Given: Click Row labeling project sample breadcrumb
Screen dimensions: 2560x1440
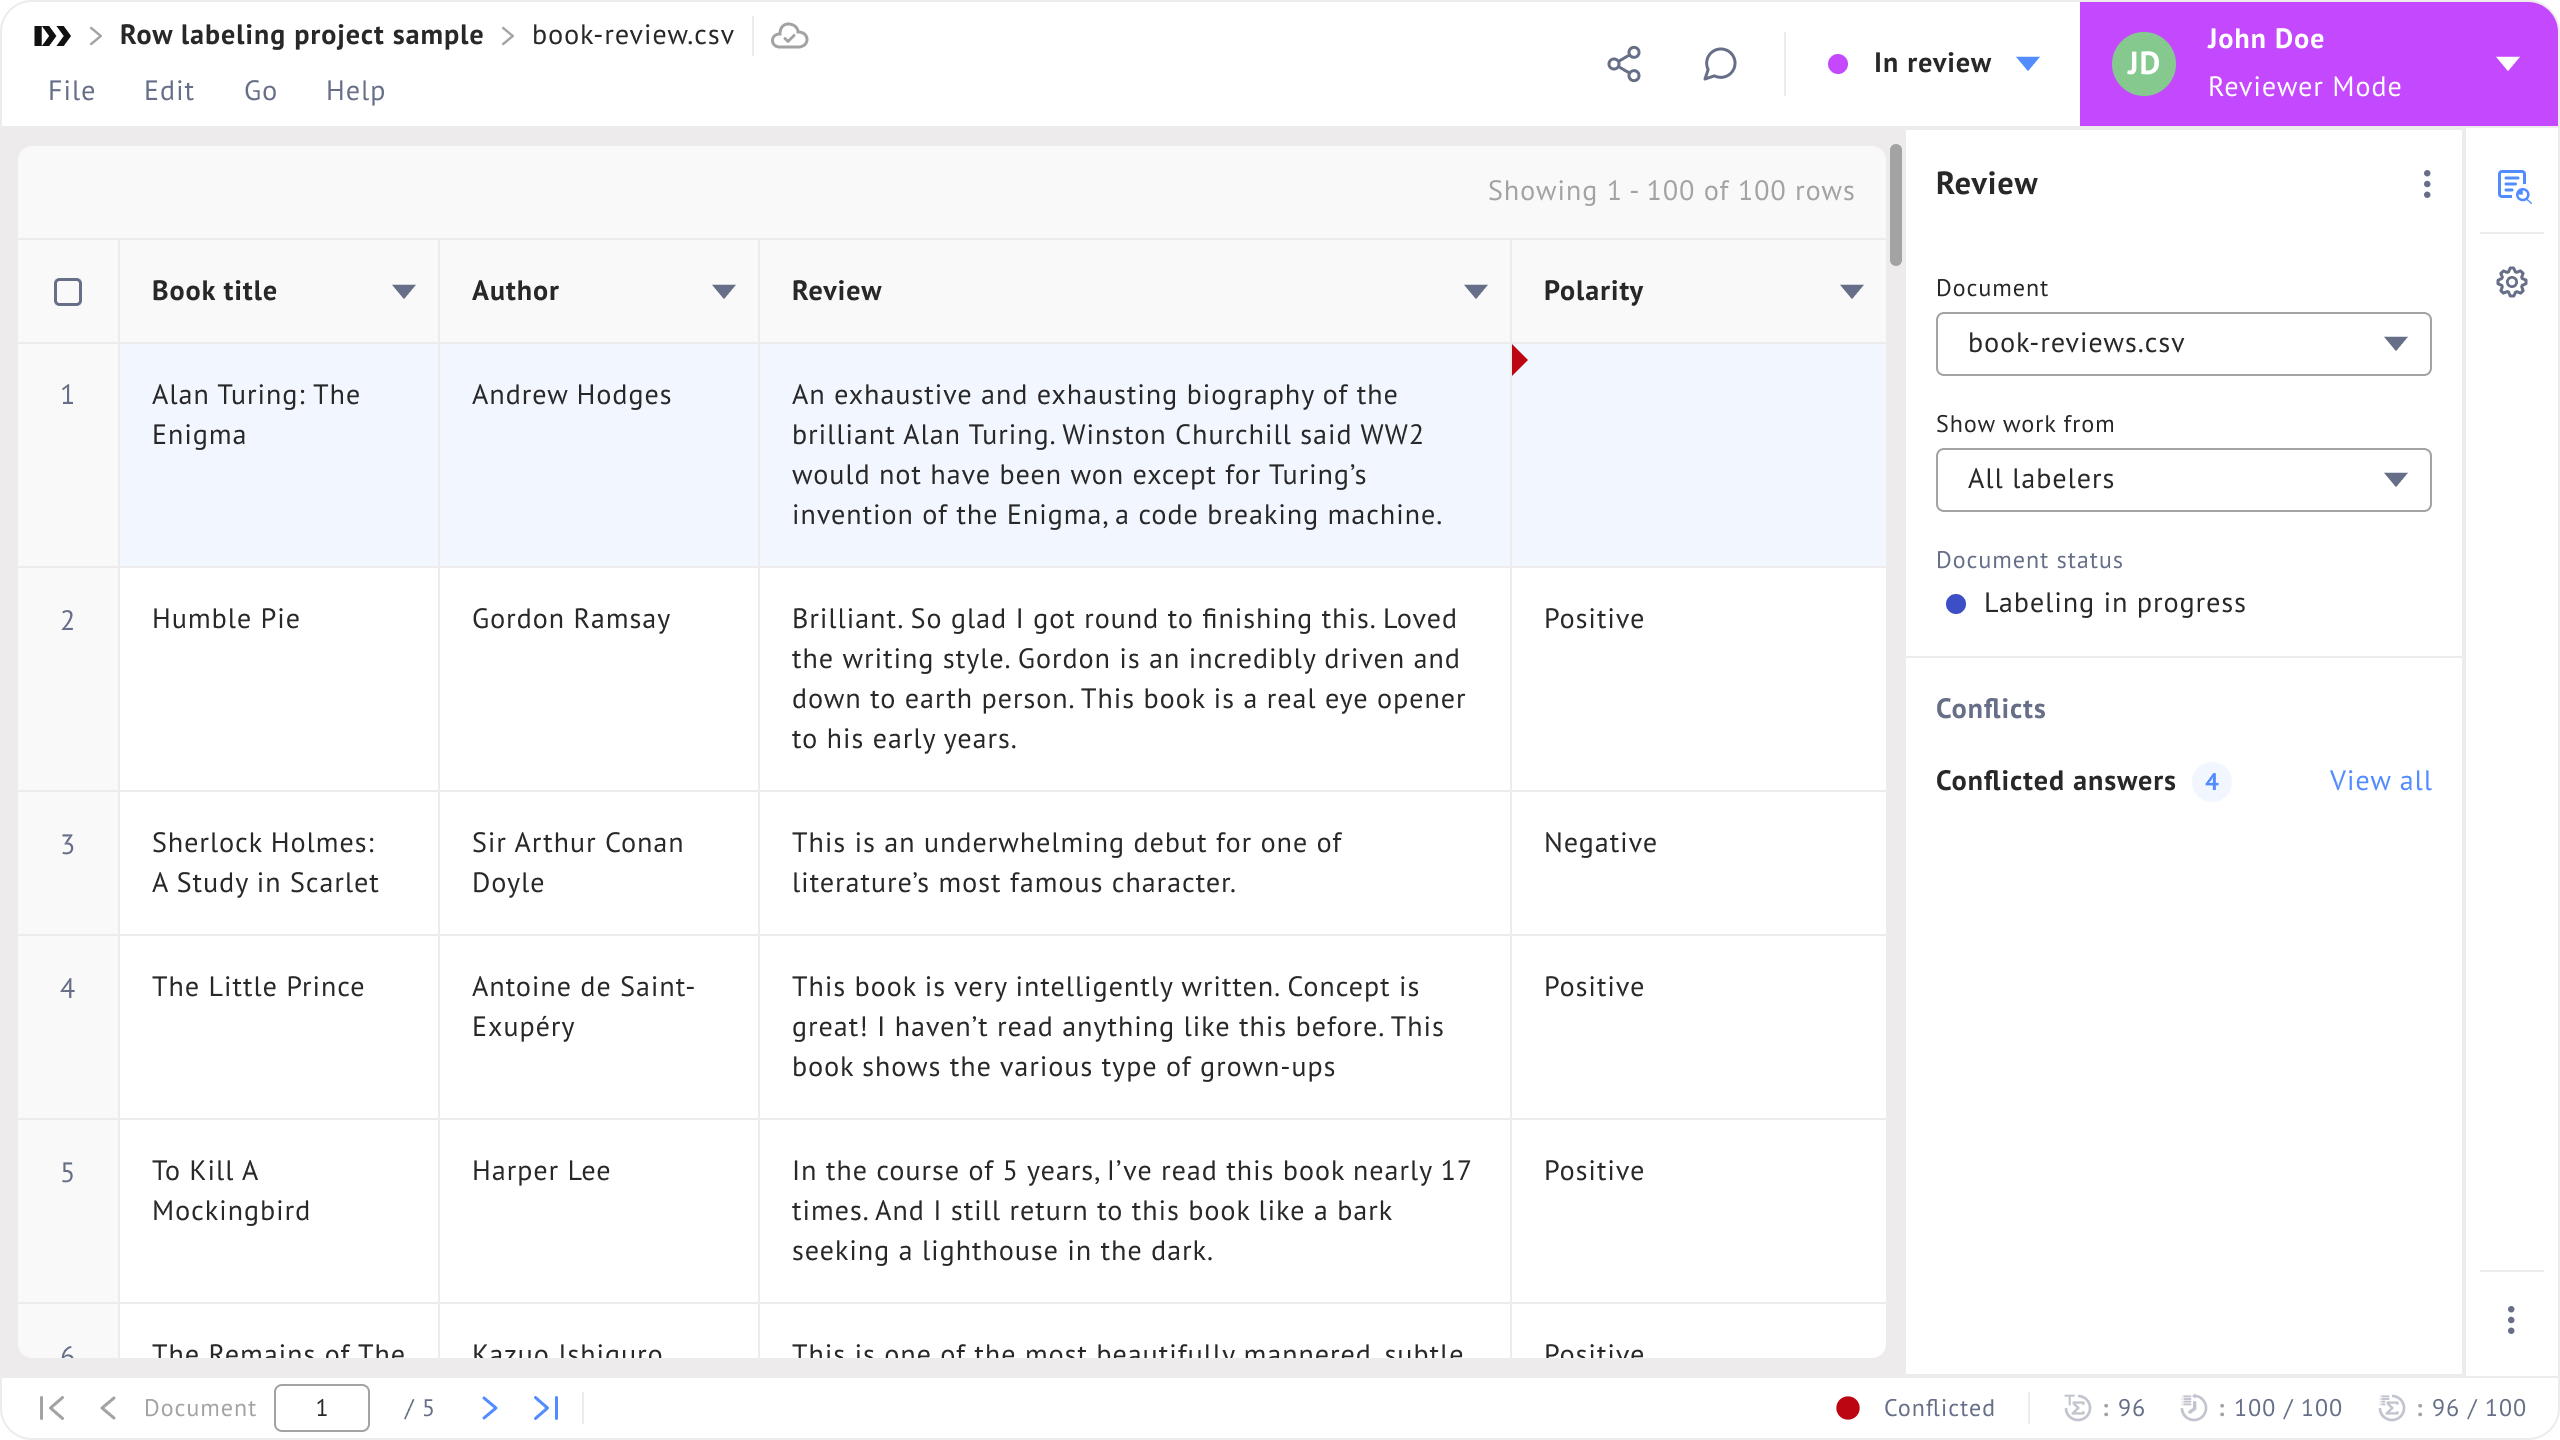Looking at the screenshot, I should (x=301, y=35).
